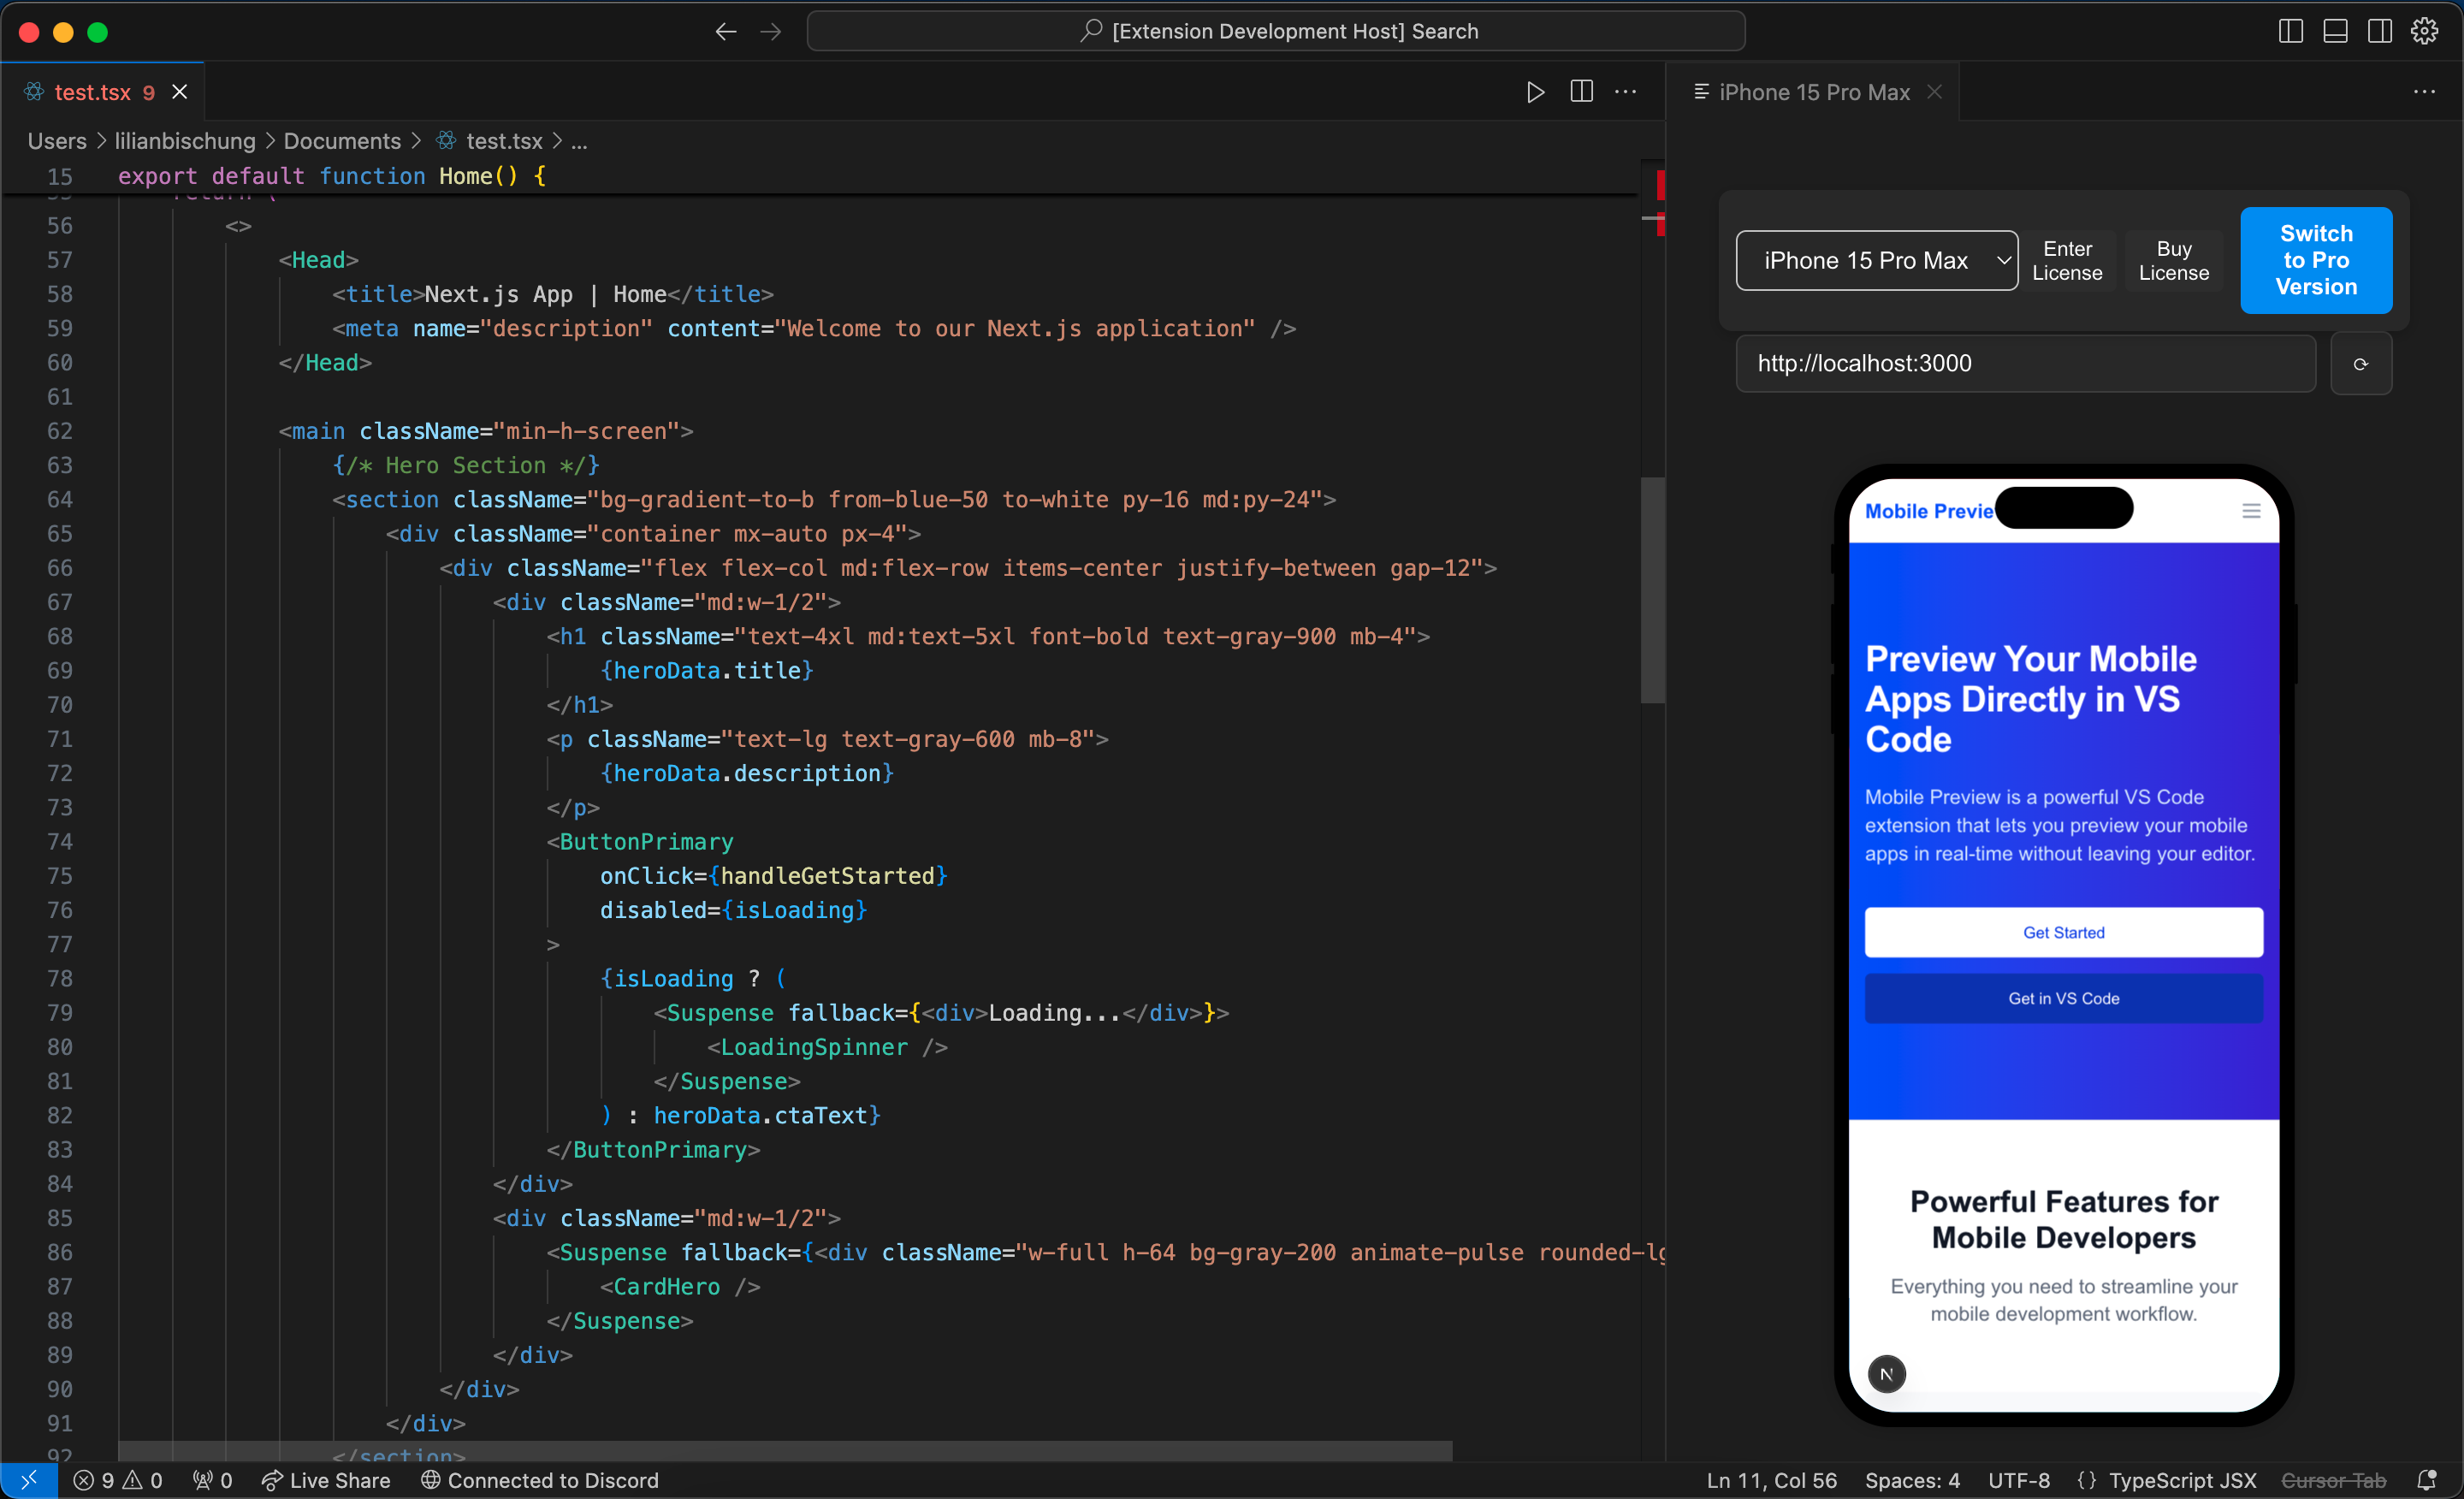This screenshot has width=2464, height=1499.
Task: Focus the http://localhost:3000 URL field
Action: [x=2025, y=364]
